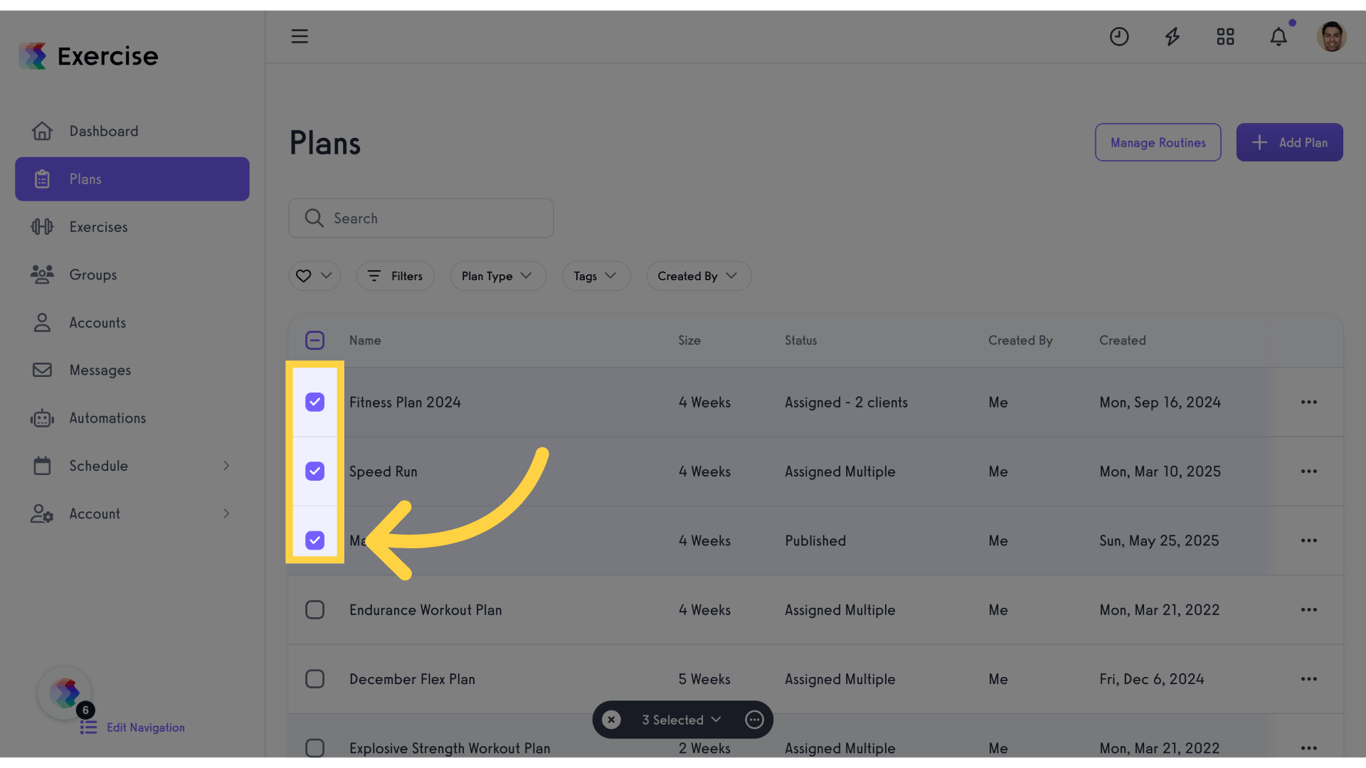Deselect the Fitness Plan 2024 checkbox
This screenshot has width=1366, height=768.
pyautogui.click(x=315, y=402)
